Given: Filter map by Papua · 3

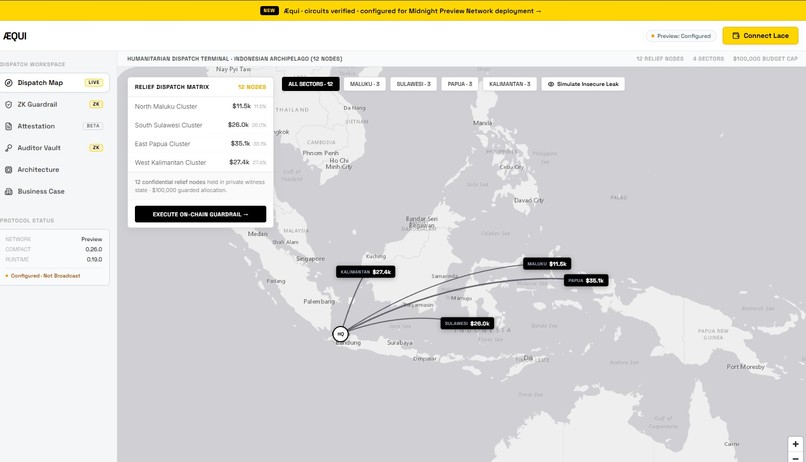Looking at the screenshot, I should (460, 84).
